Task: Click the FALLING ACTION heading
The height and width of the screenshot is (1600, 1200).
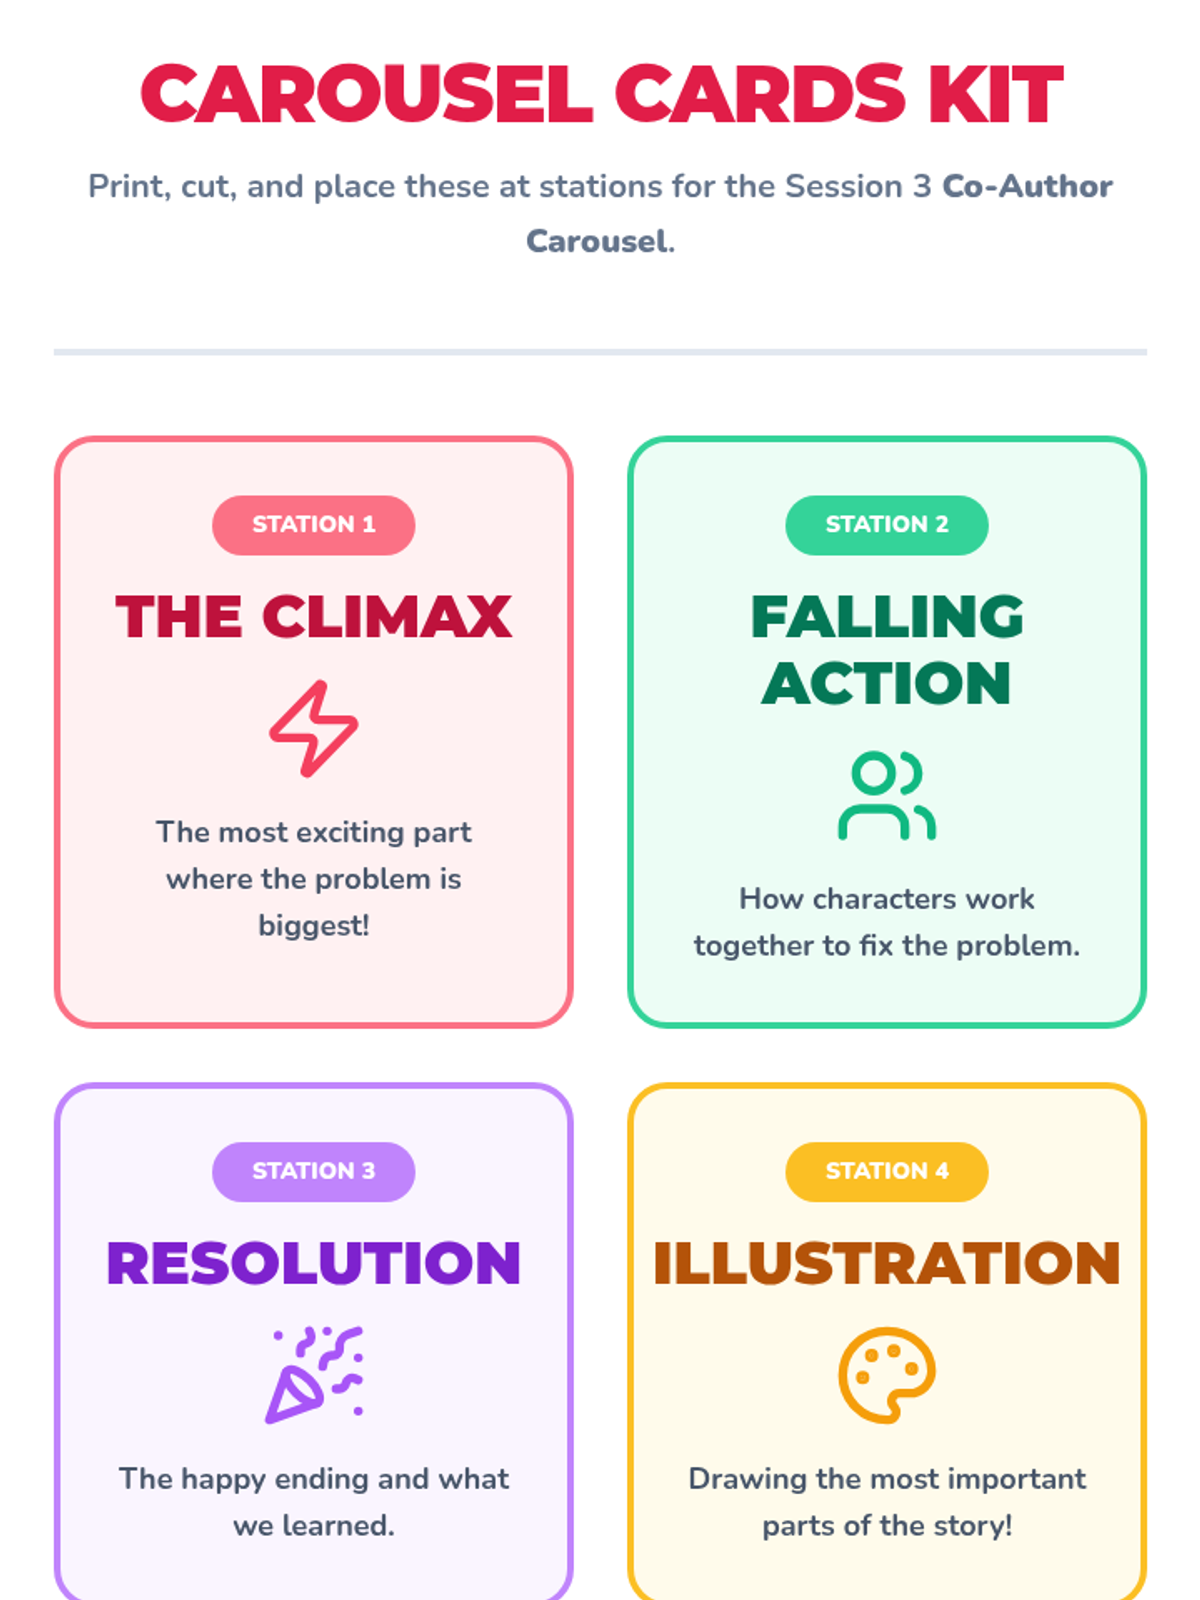Action: (886, 649)
